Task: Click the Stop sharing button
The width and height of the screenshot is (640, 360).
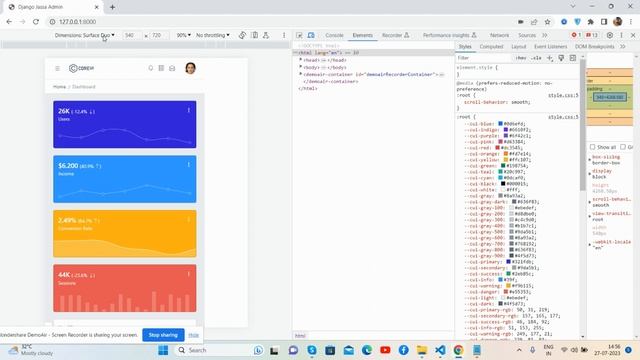Action: pos(163,335)
